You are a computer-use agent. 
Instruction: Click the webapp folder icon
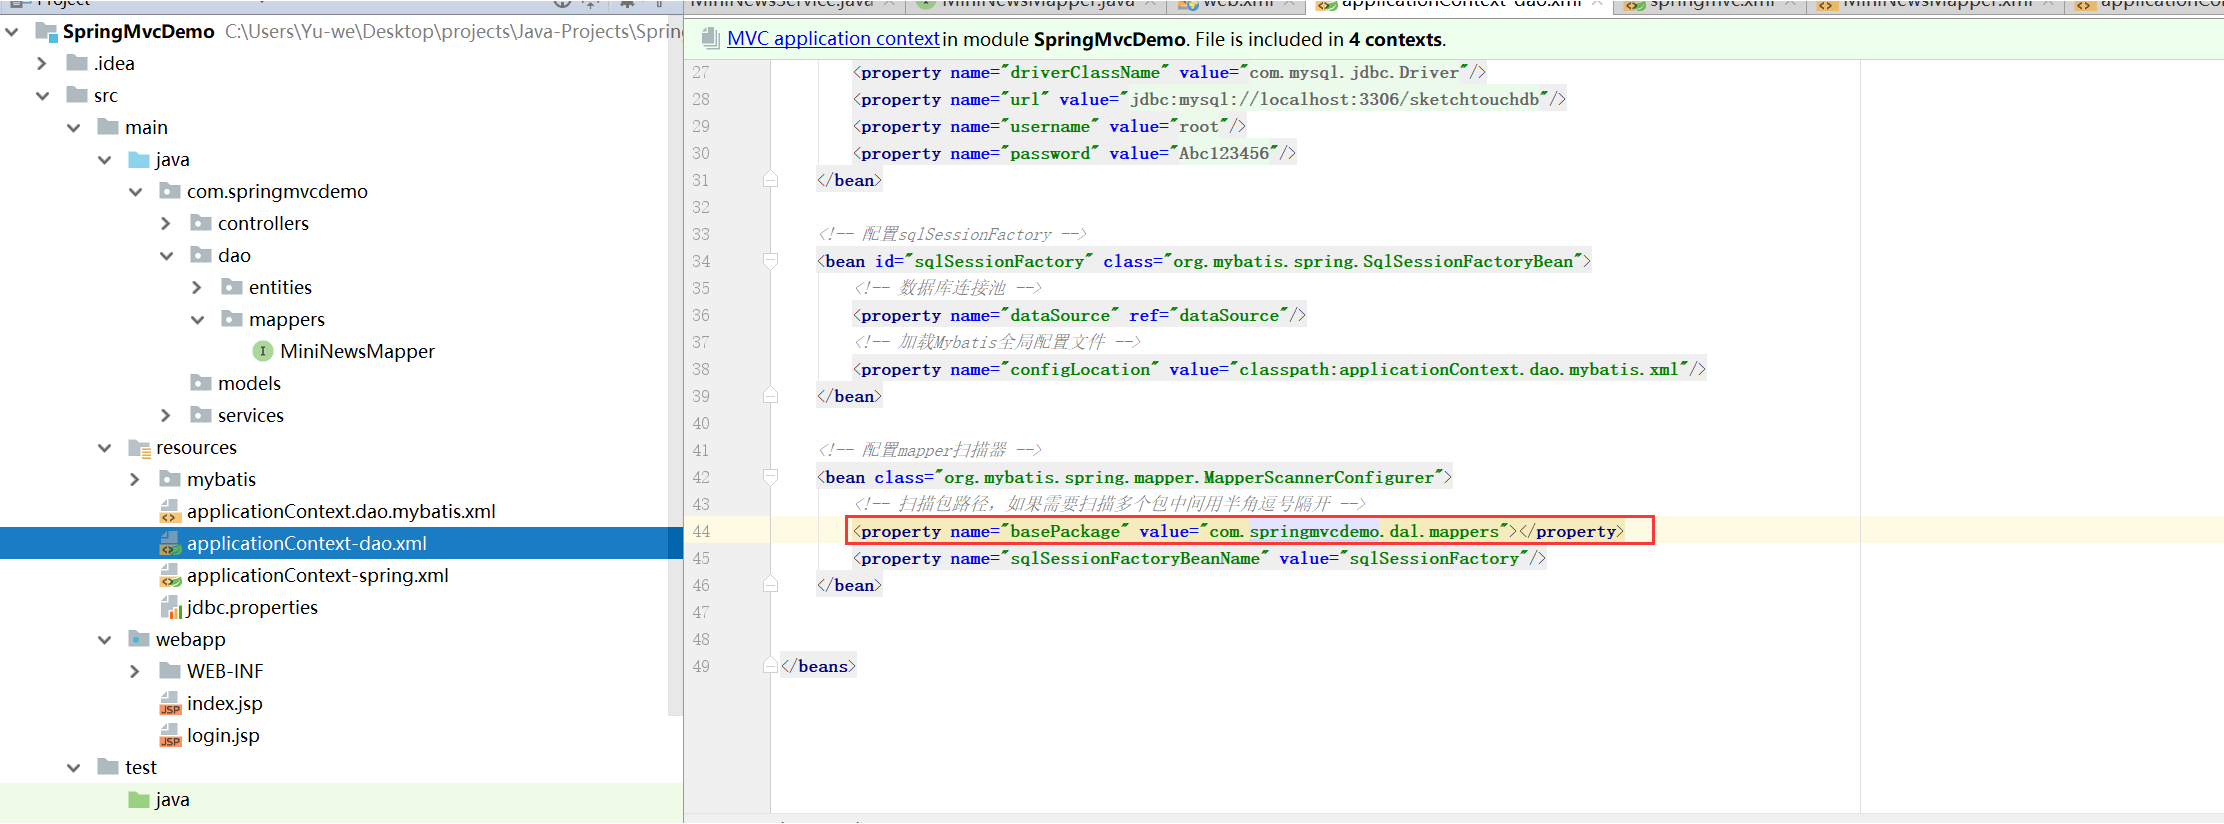pos(139,639)
